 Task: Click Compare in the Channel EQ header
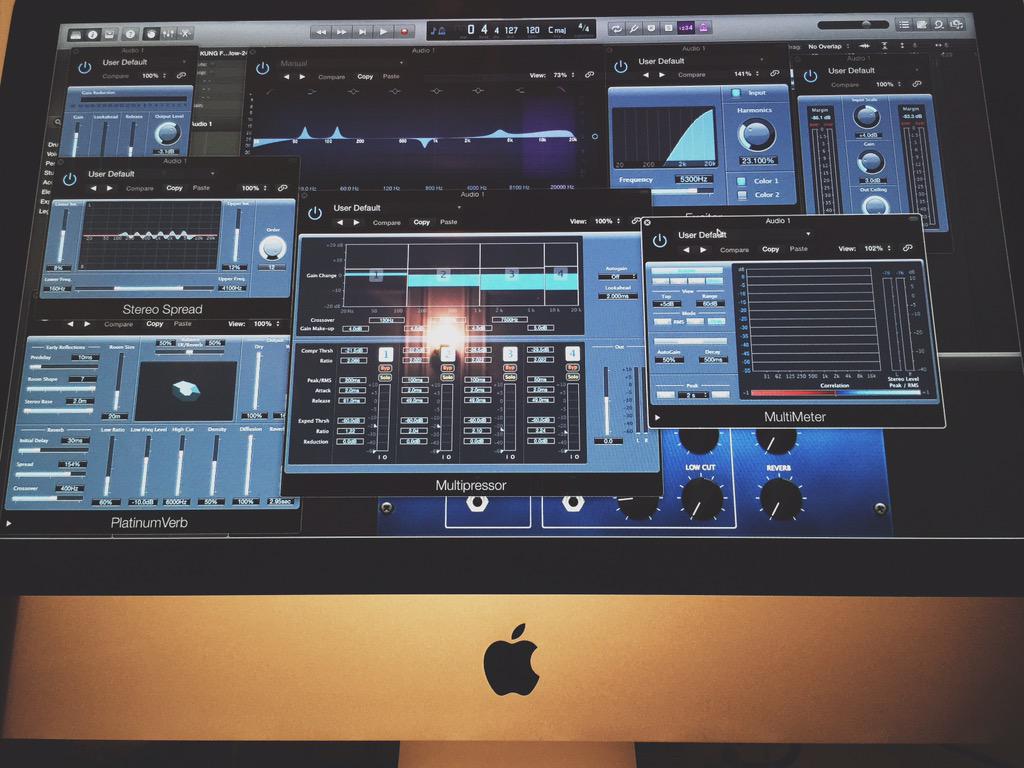[332, 77]
